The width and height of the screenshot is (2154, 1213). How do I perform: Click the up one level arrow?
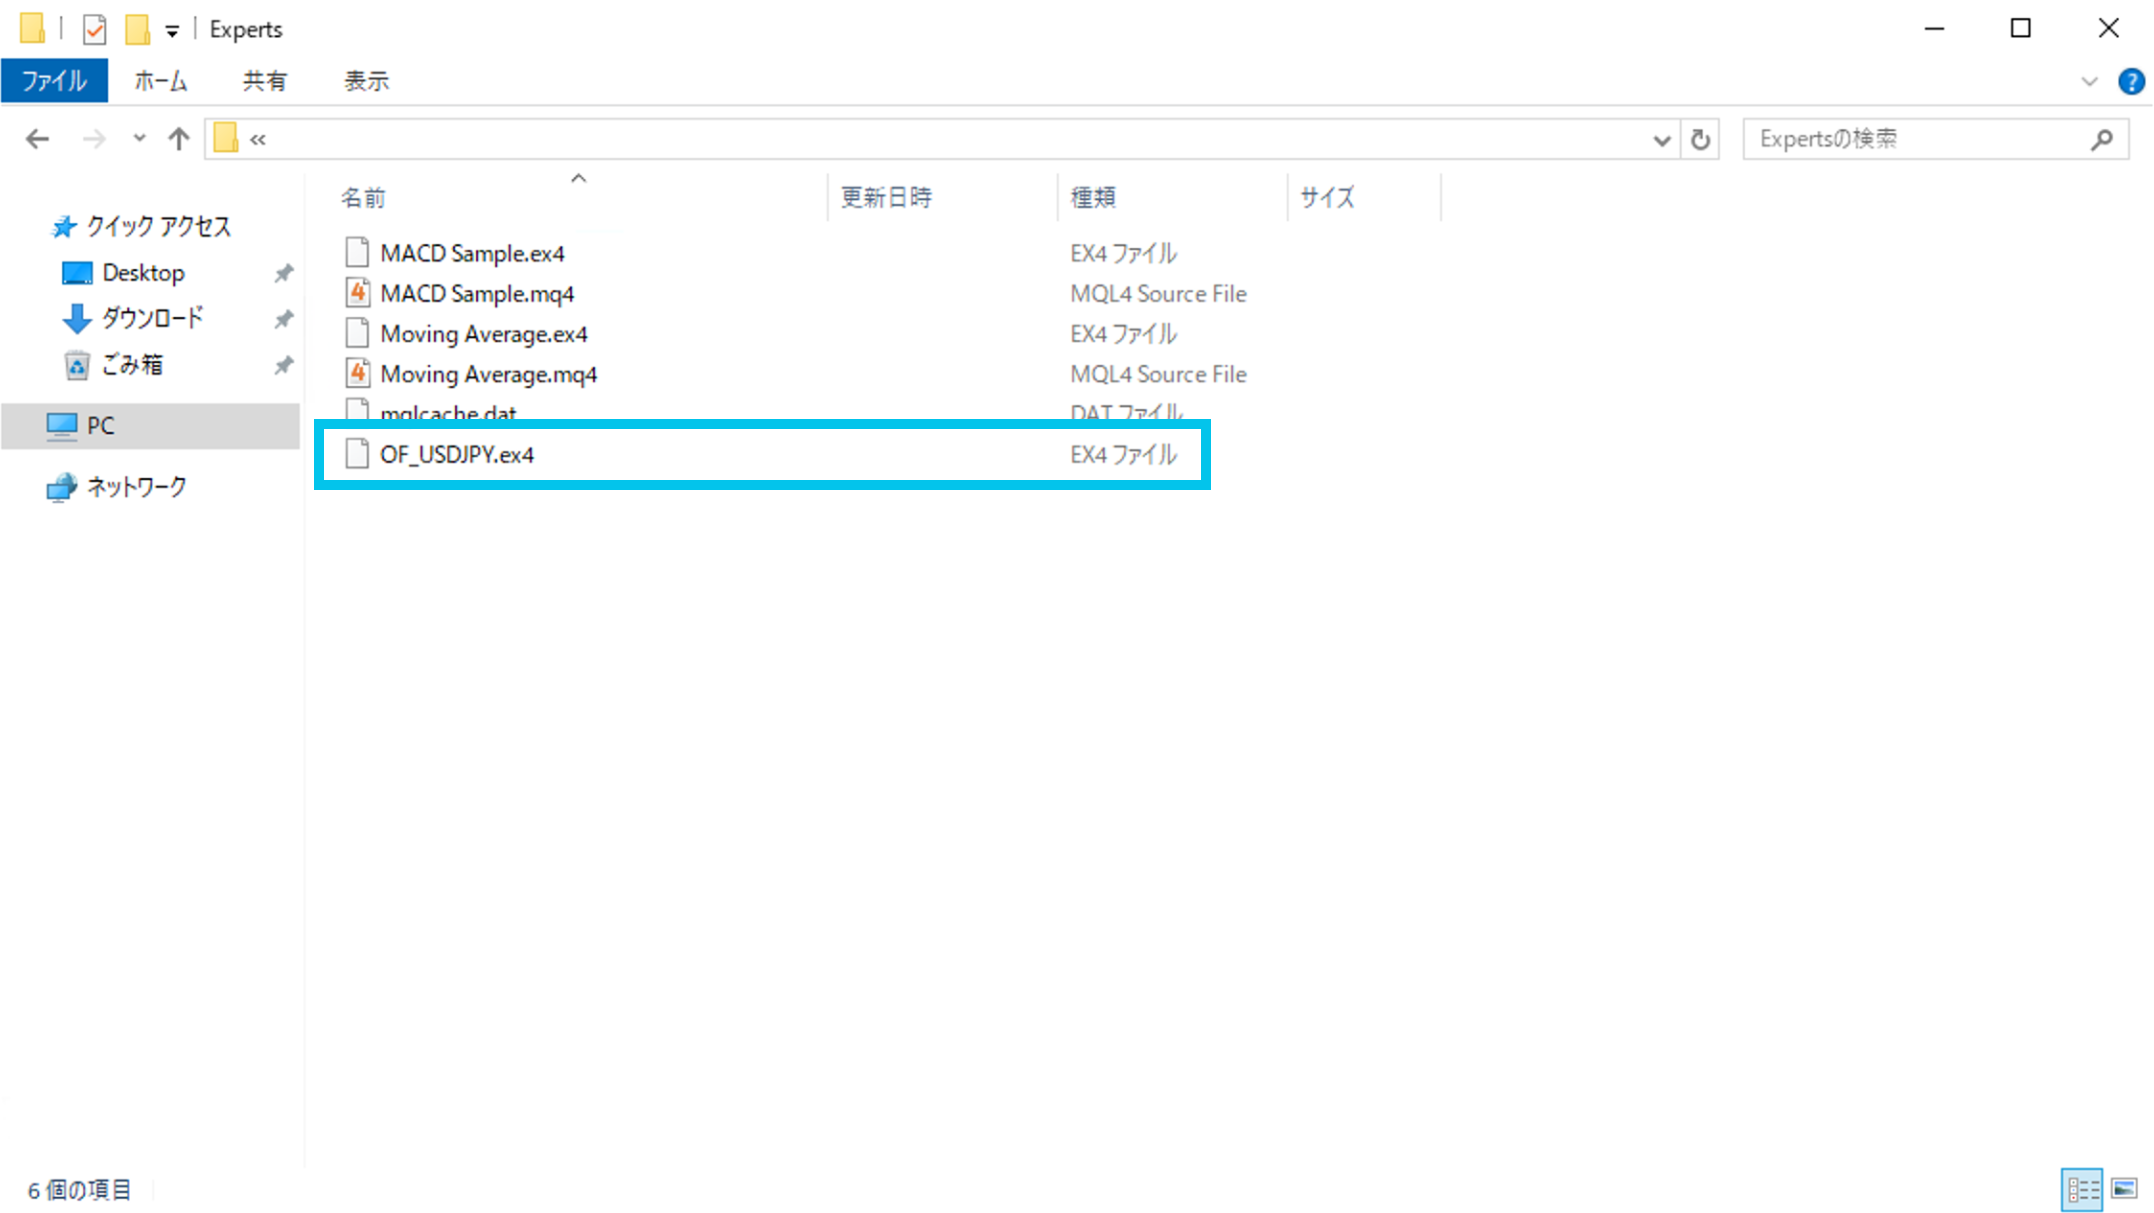[x=179, y=139]
